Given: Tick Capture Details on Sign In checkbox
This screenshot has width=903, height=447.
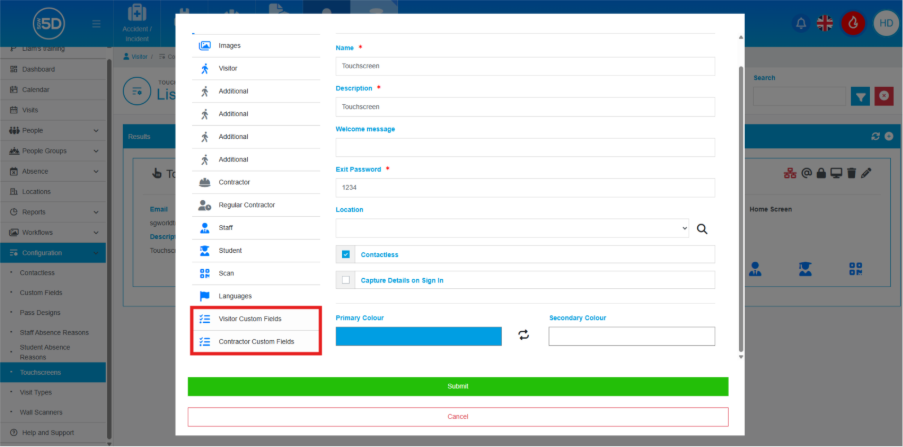Looking at the screenshot, I should click(x=346, y=281).
